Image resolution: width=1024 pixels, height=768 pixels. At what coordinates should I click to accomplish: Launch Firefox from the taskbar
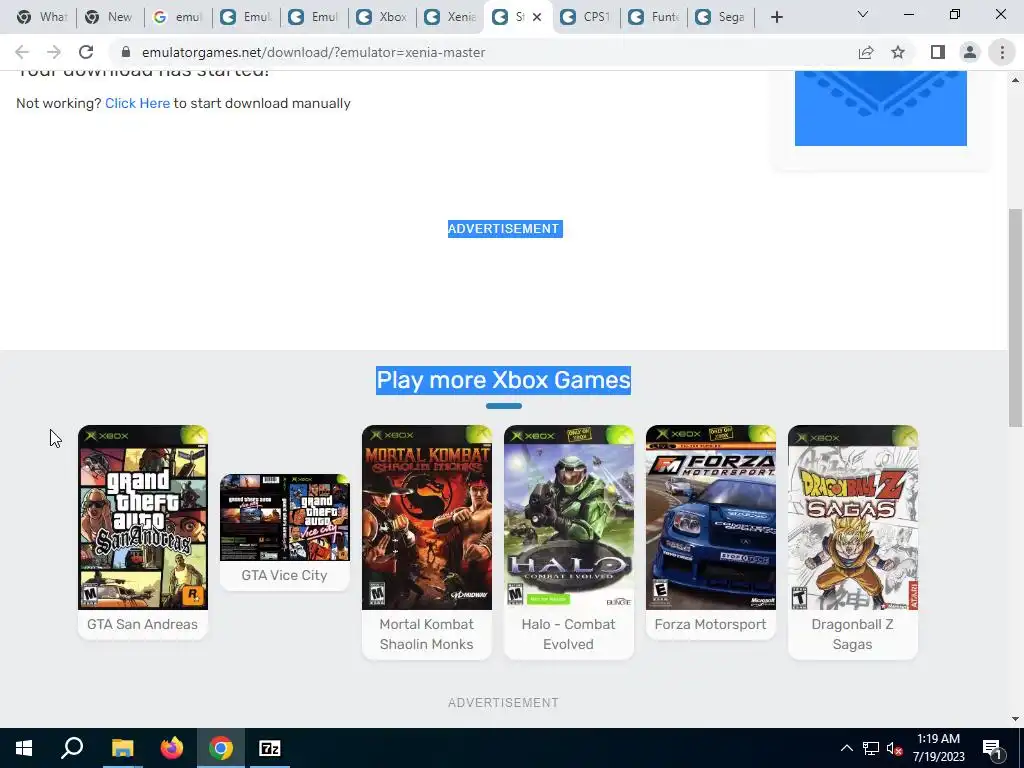[172, 748]
